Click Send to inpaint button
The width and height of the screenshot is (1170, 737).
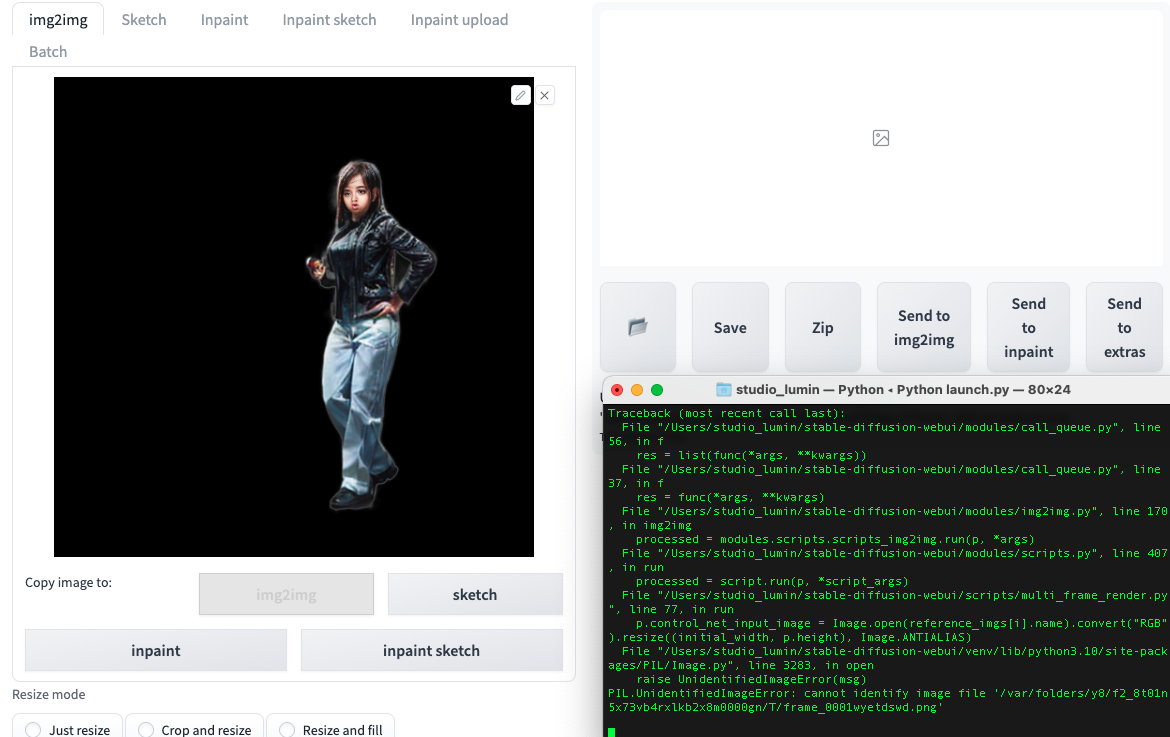pyautogui.click(x=1028, y=327)
